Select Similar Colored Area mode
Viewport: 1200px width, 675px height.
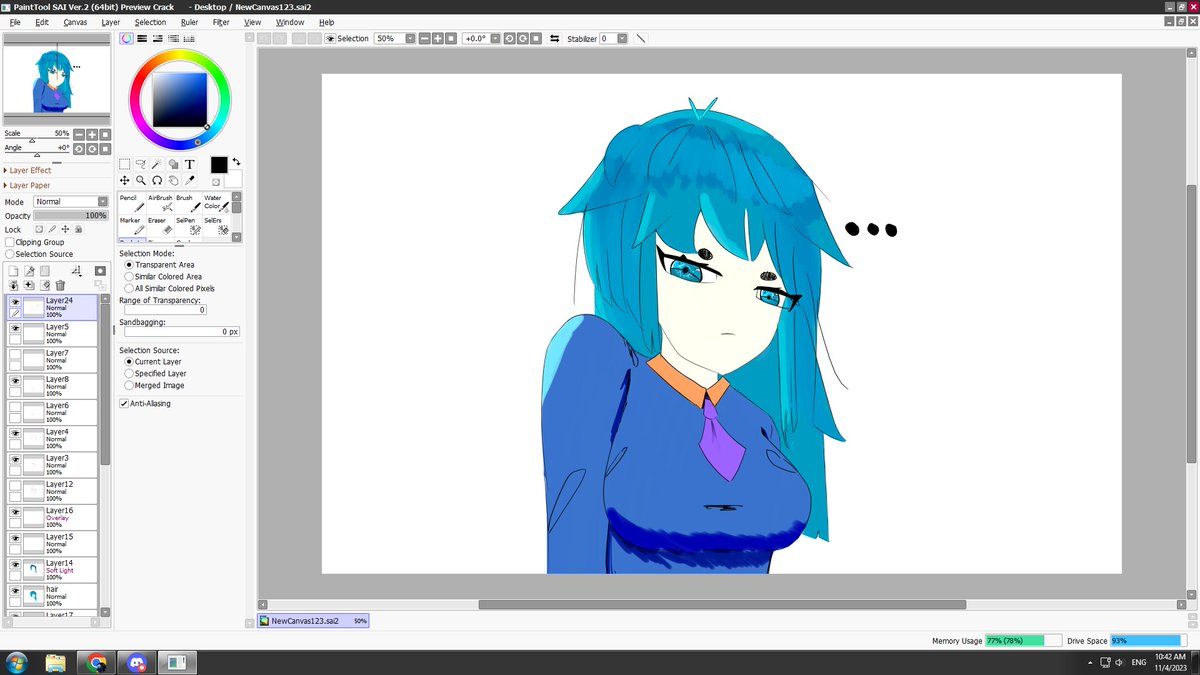pos(129,277)
